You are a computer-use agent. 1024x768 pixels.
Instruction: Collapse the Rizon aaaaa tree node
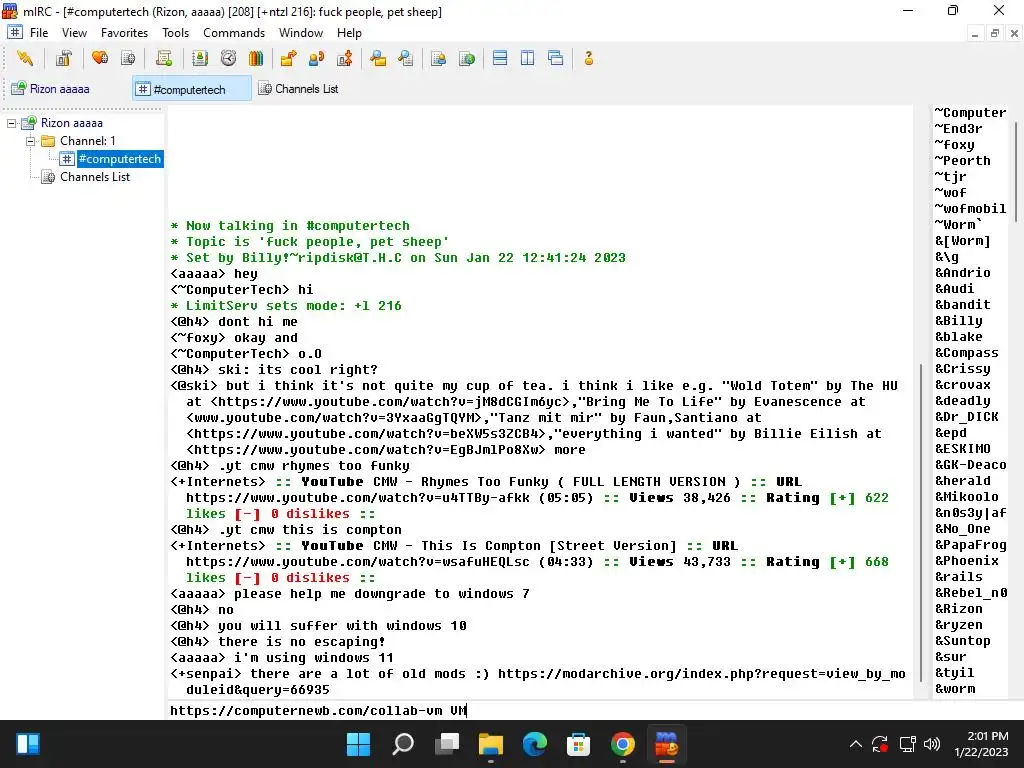(12, 123)
